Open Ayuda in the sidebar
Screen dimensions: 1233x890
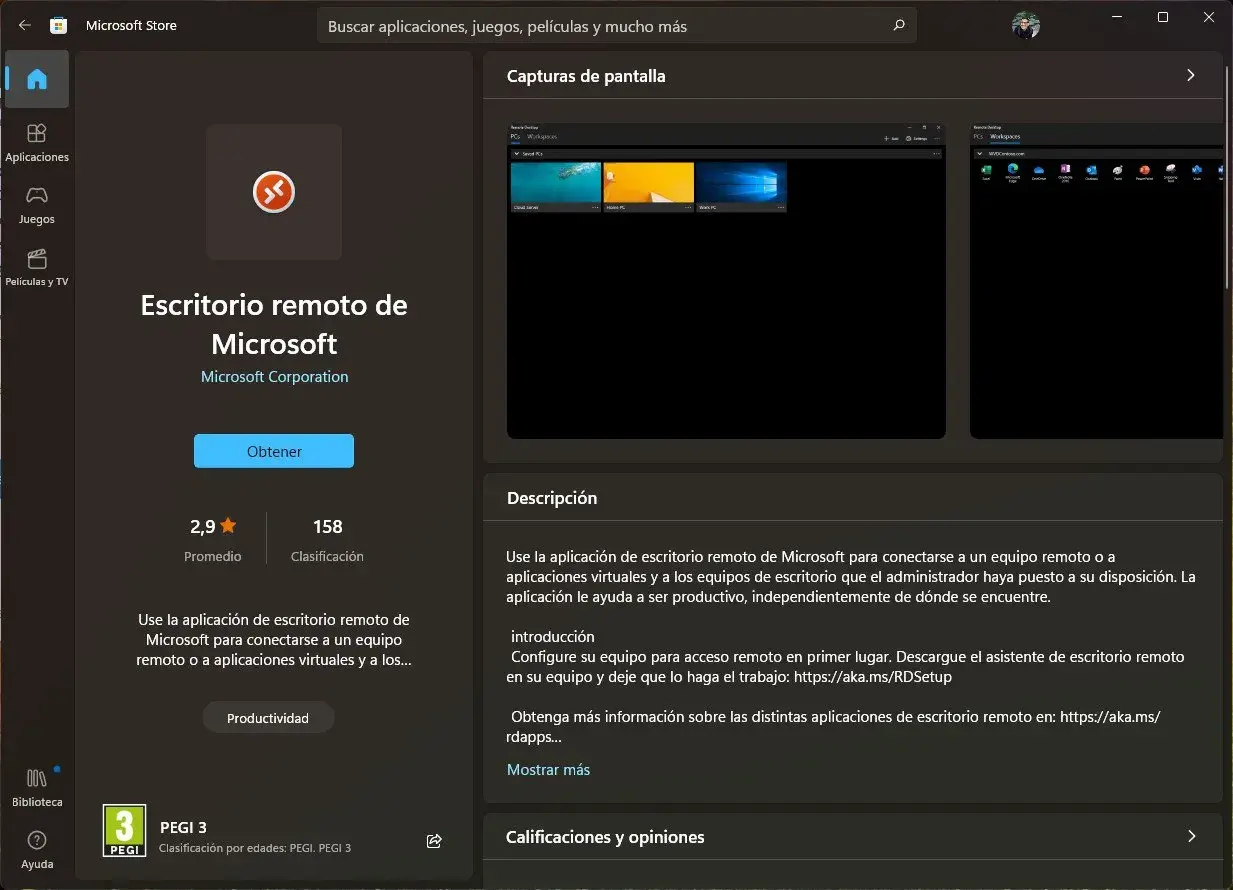click(x=37, y=849)
